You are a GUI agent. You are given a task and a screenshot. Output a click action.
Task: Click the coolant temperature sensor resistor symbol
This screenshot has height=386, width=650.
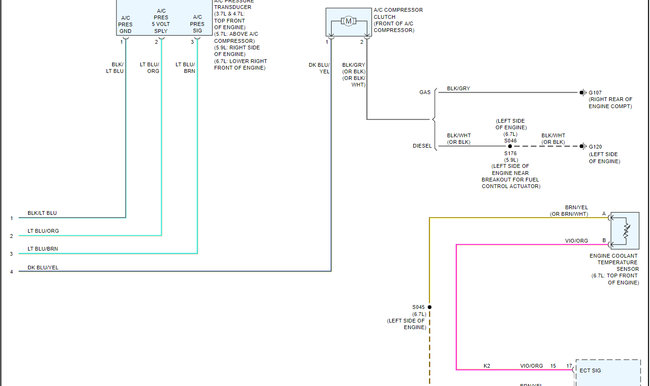point(626,231)
